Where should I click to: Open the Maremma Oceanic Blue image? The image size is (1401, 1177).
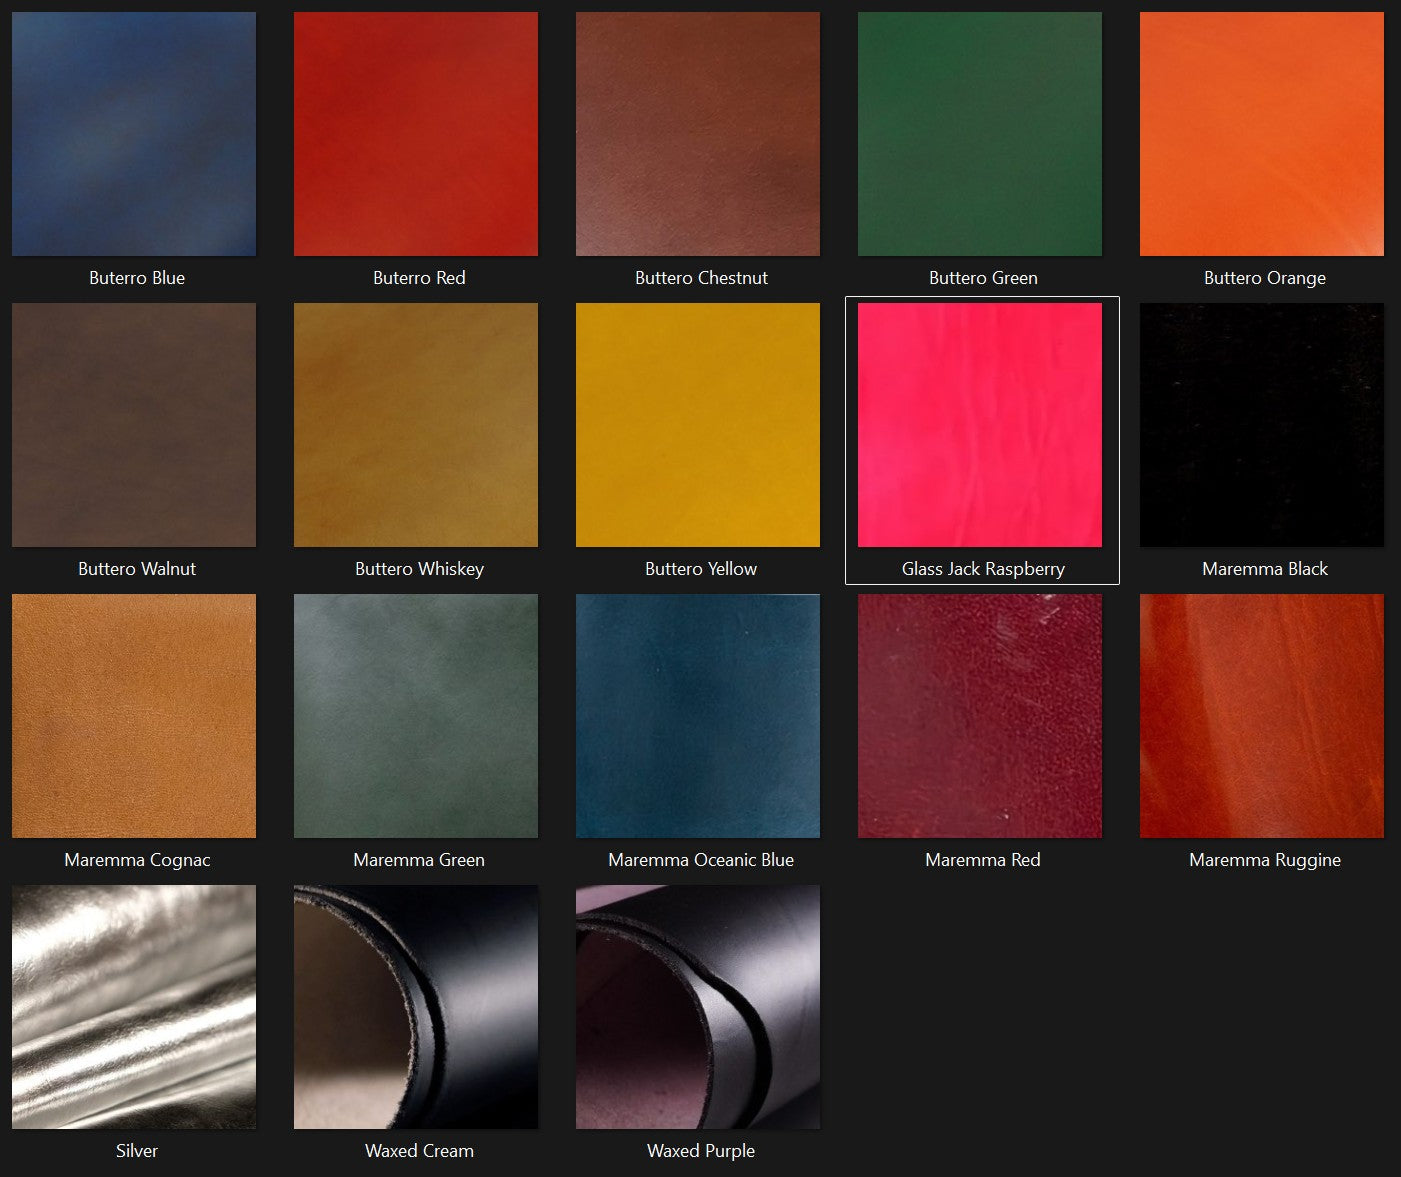coord(698,716)
